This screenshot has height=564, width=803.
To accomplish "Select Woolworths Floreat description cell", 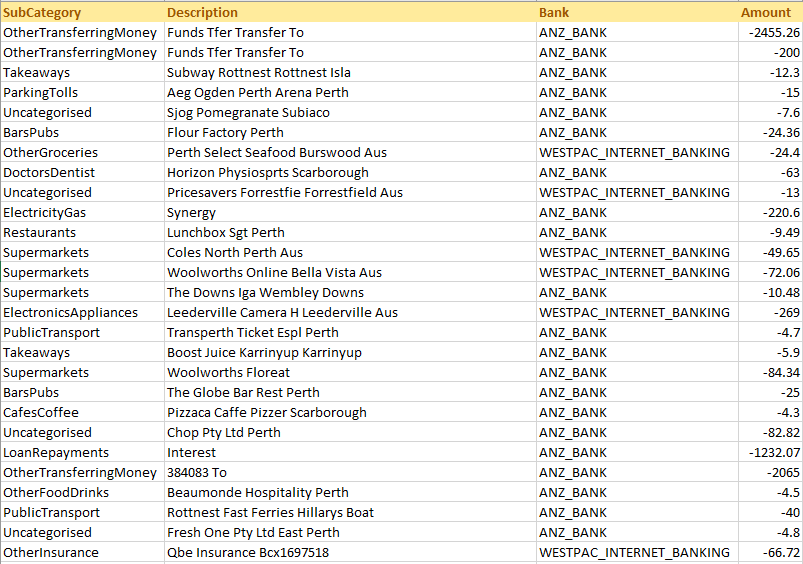I will pyautogui.click(x=350, y=372).
